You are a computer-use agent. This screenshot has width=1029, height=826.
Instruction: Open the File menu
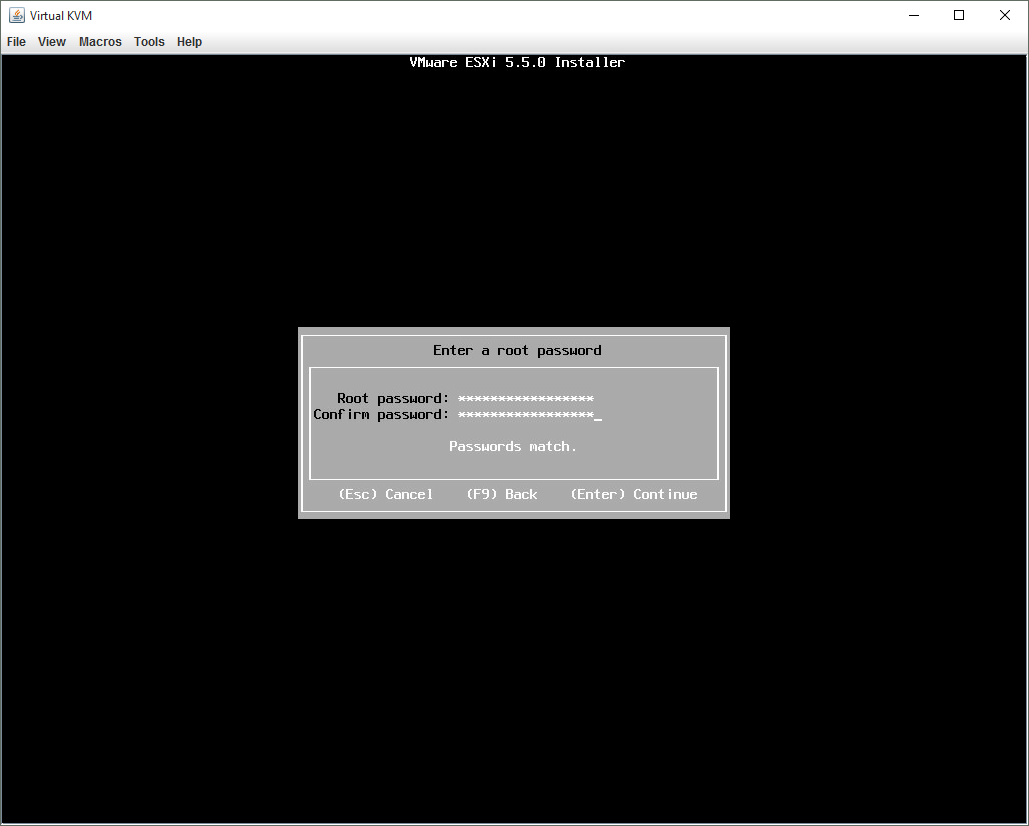(x=16, y=42)
